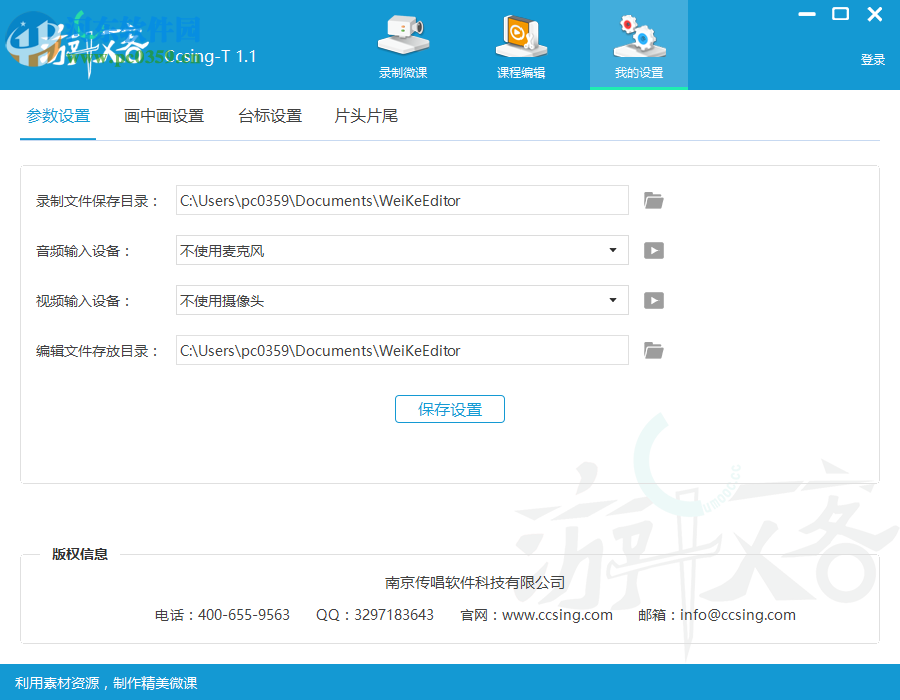The height and width of the screenshot is (700, 900).
Task: Select the 参数设置 tab
Action: pyautogui.click(x=57, y=115)
